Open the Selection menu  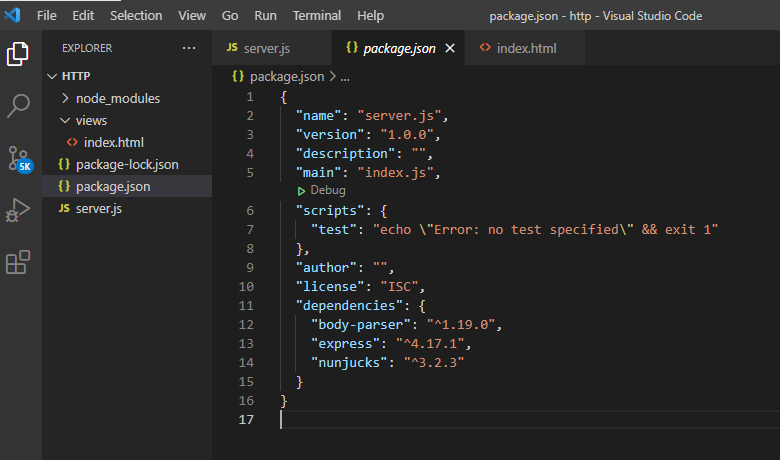(136, 15)
